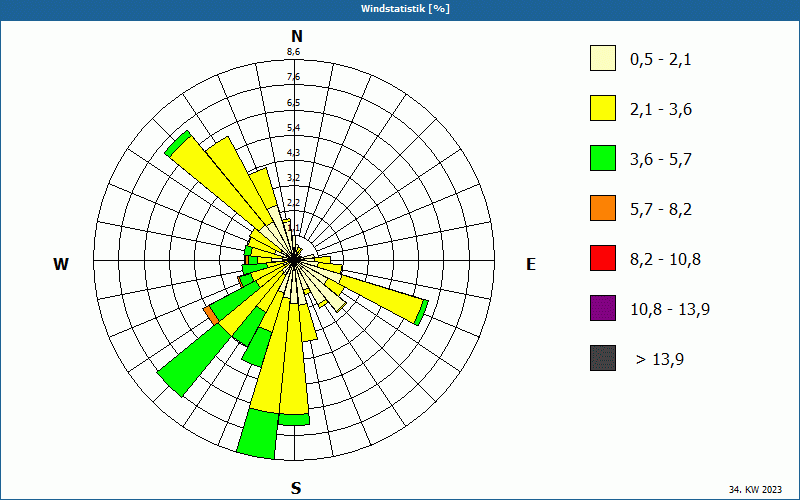Click the legend label '> 13,9'
The height and width of the screenshot is (500, 800).
tap(660, 360)
